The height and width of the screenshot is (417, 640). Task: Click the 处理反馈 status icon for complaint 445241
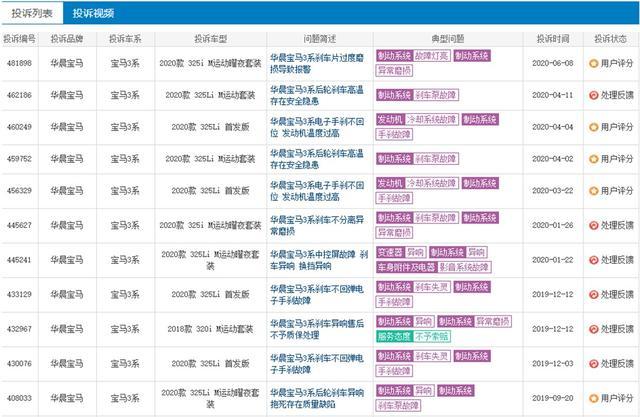tap(593, 260)
